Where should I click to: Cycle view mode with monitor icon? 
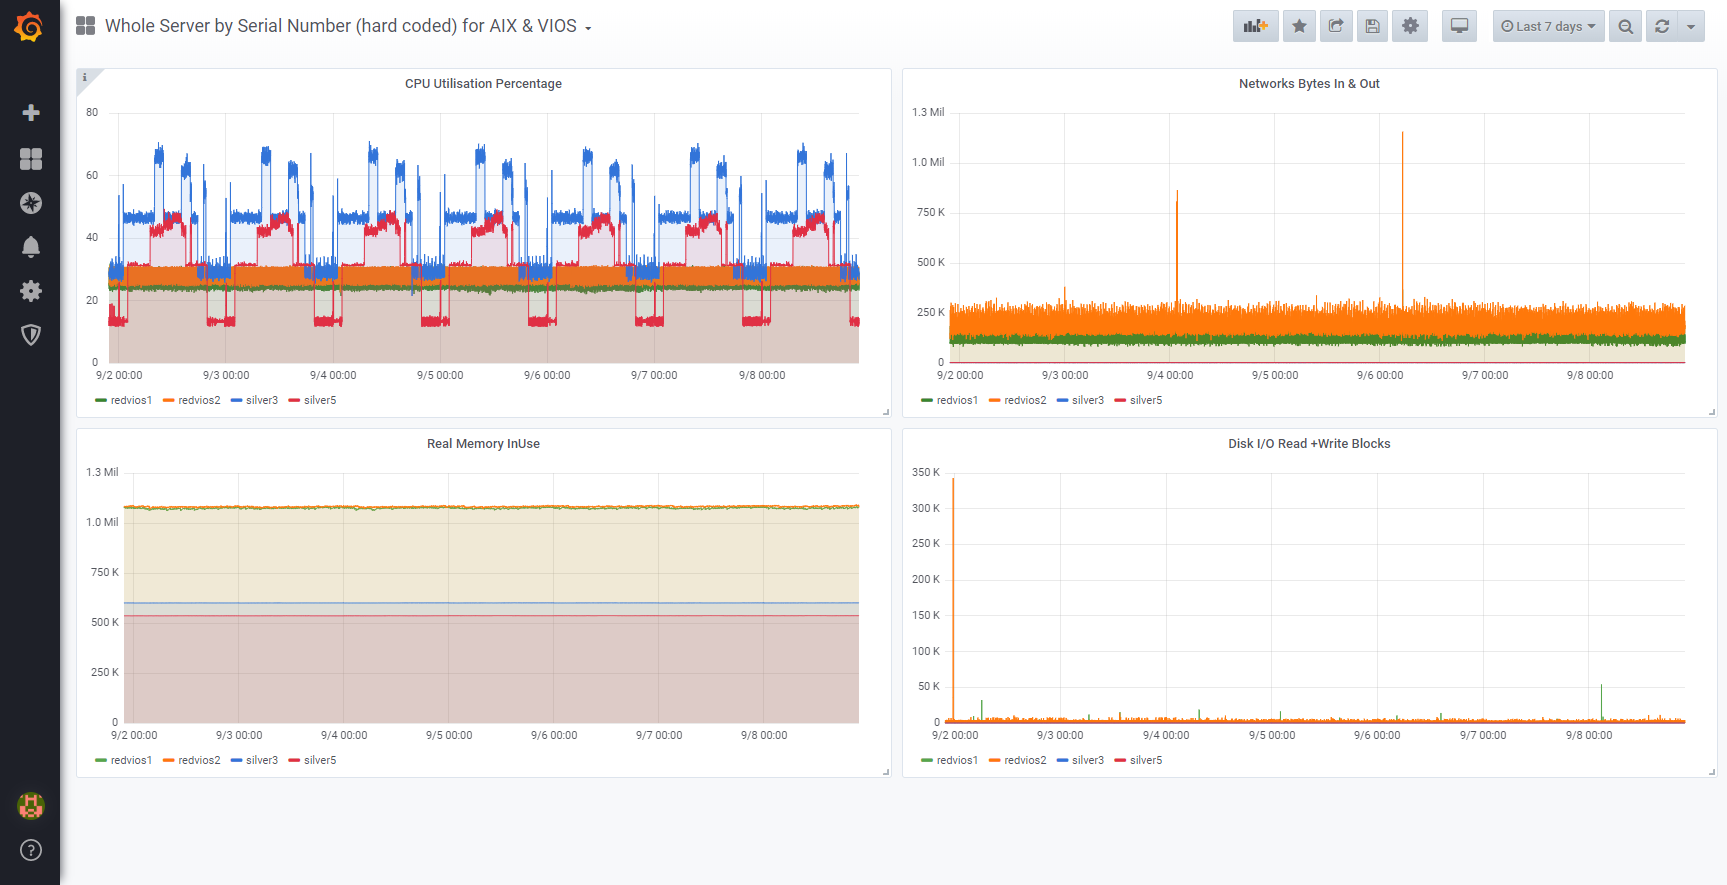(x=1460, y=26)
